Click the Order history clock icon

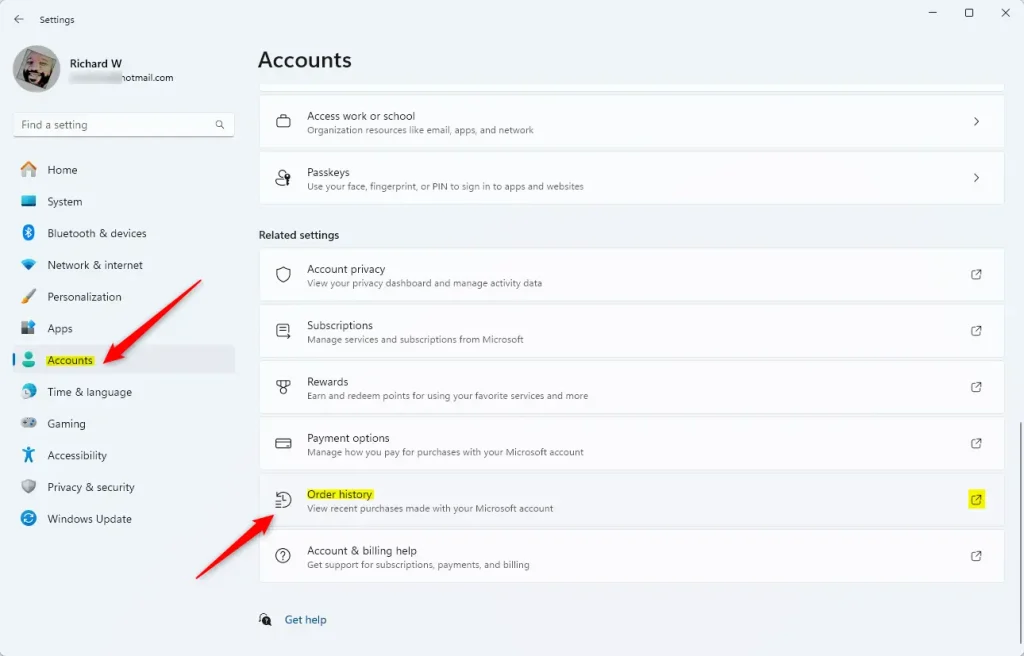pos(283,500)
